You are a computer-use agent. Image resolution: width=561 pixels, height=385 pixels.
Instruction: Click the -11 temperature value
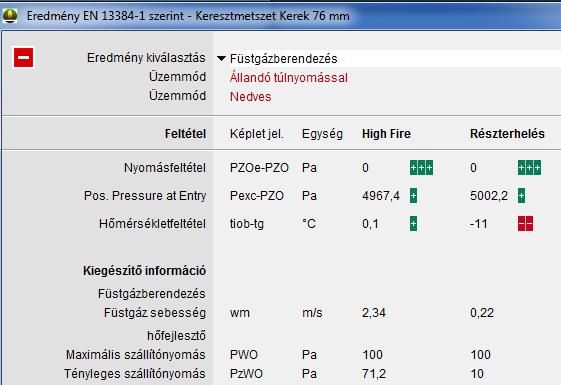pos(479,224)
